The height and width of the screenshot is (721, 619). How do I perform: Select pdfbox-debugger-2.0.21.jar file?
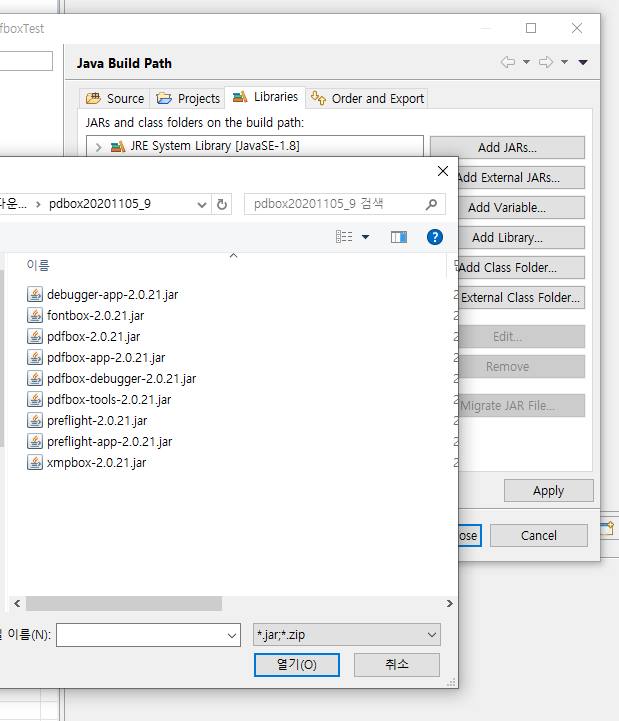click(121, 379)
